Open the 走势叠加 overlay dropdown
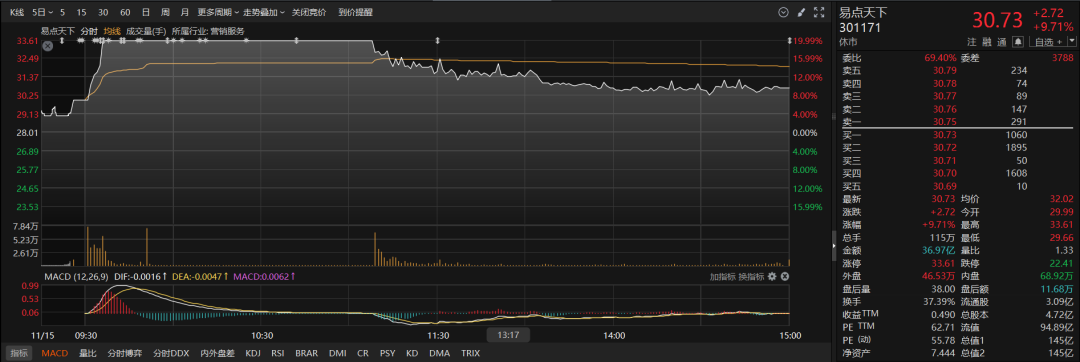Image resolution: width=1080 pixels, height=362 pixels. point(264,12)
